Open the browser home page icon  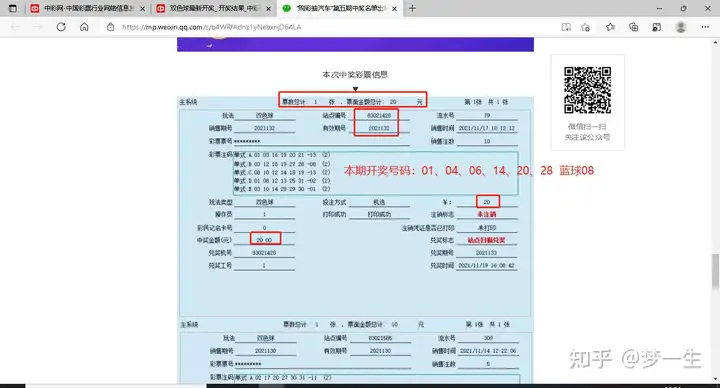(84, 27)
